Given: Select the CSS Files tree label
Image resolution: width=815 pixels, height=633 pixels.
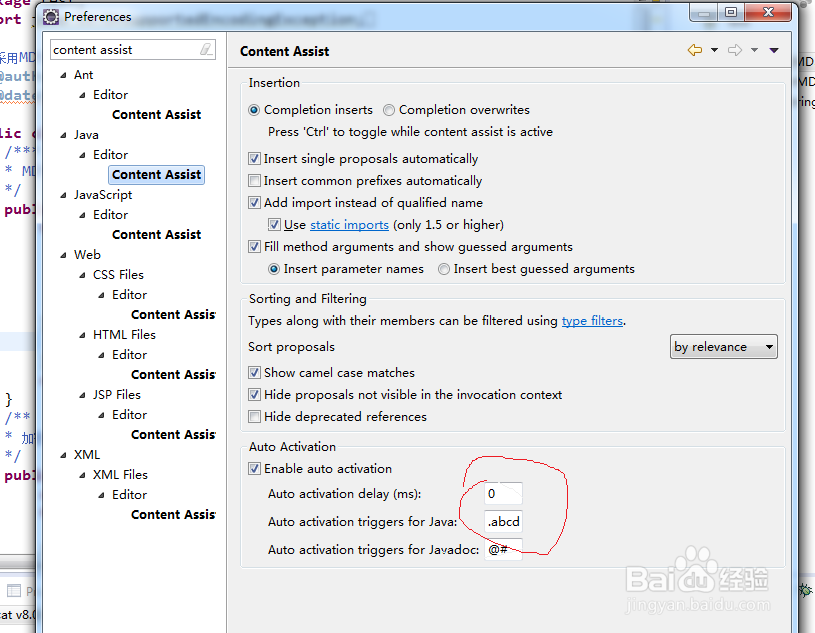Looking at the screenshot, I should pos(119,274).
